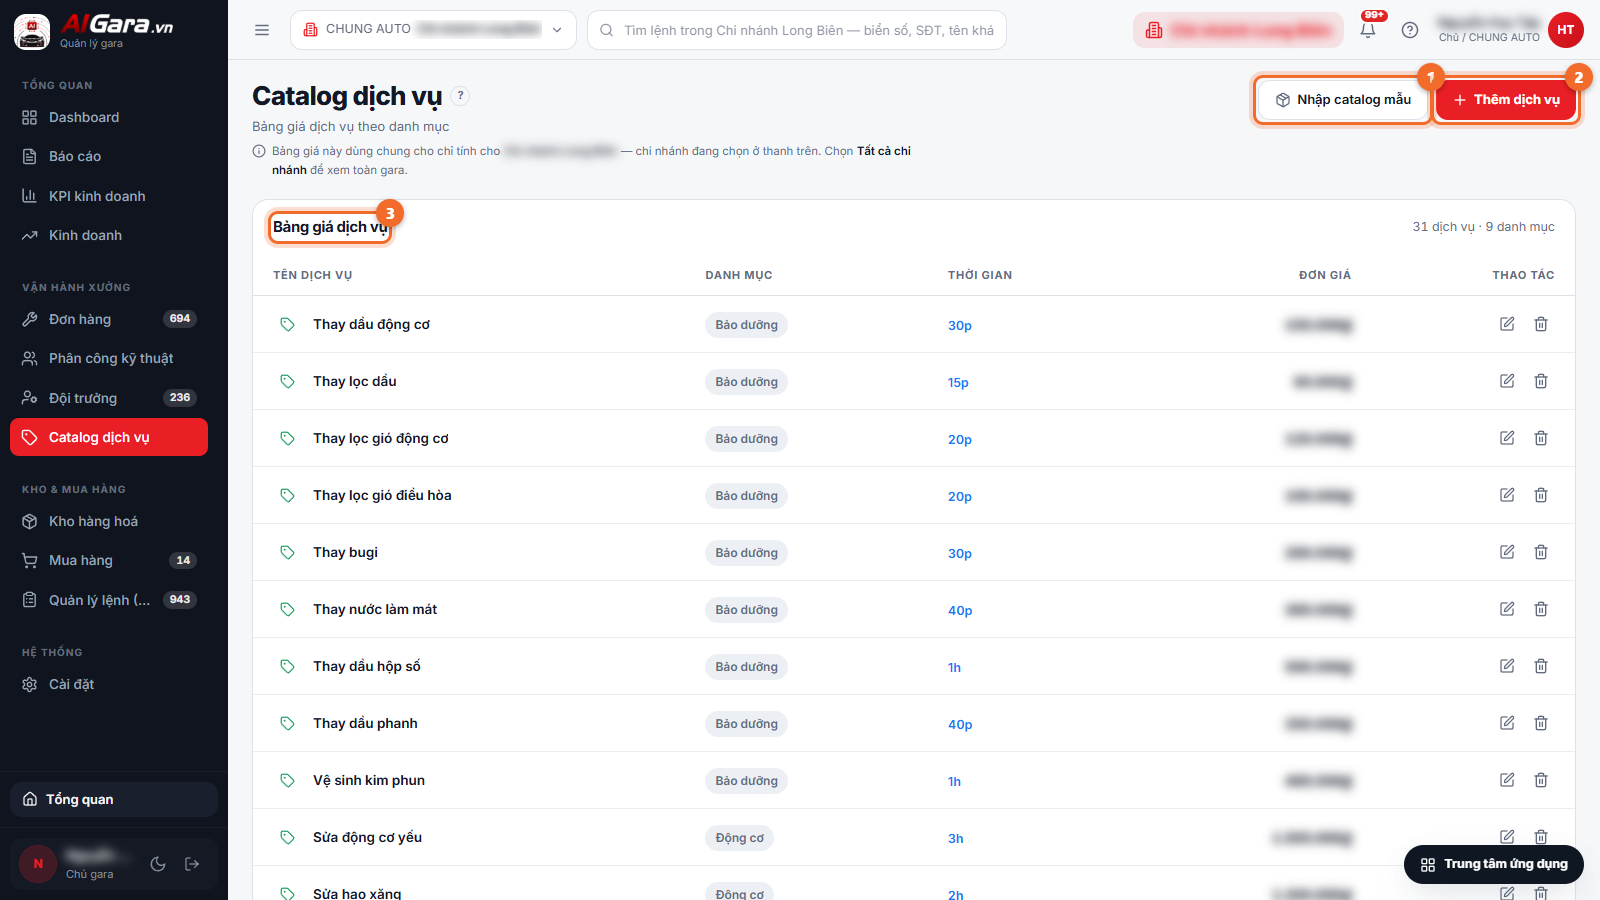Go to Đội trưởng menu item

109,398
